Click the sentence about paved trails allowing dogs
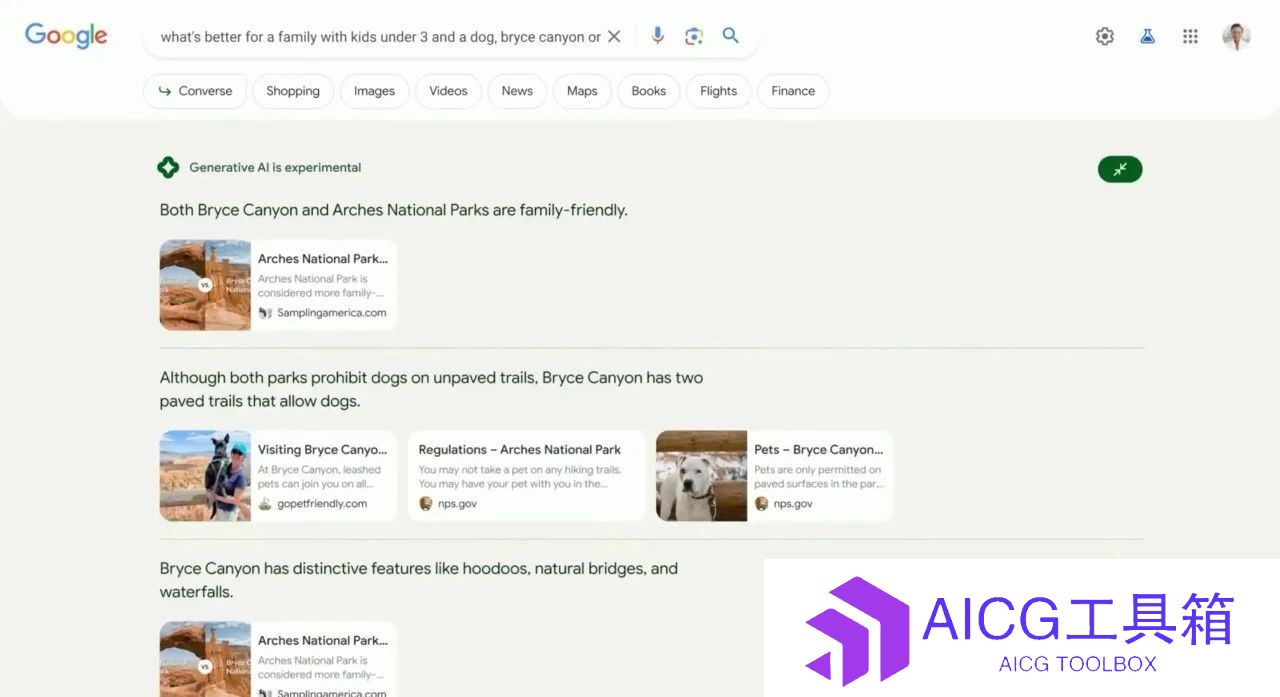 coord(431,390)
